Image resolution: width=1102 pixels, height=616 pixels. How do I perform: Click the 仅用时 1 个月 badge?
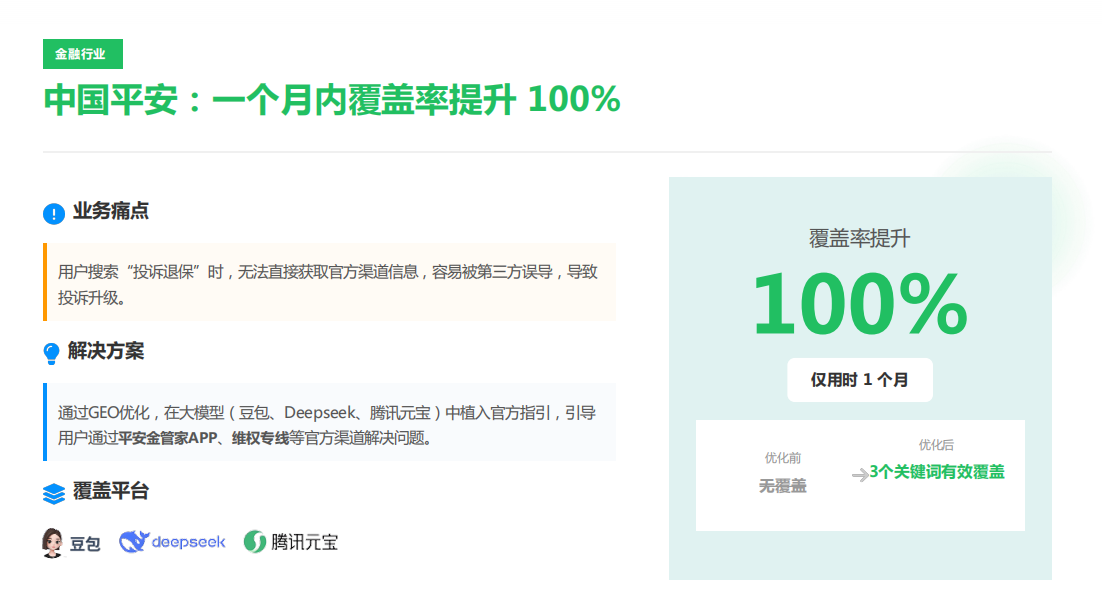coord(859,380)
